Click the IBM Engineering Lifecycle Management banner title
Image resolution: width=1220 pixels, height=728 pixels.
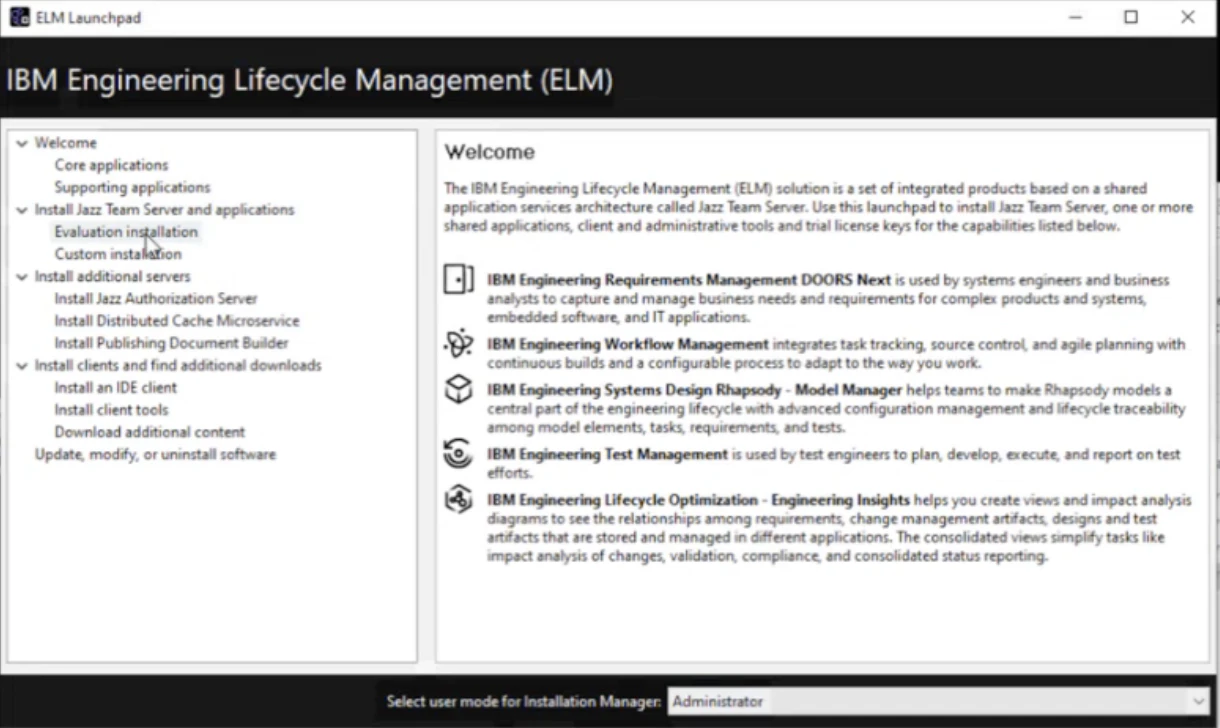309,81
